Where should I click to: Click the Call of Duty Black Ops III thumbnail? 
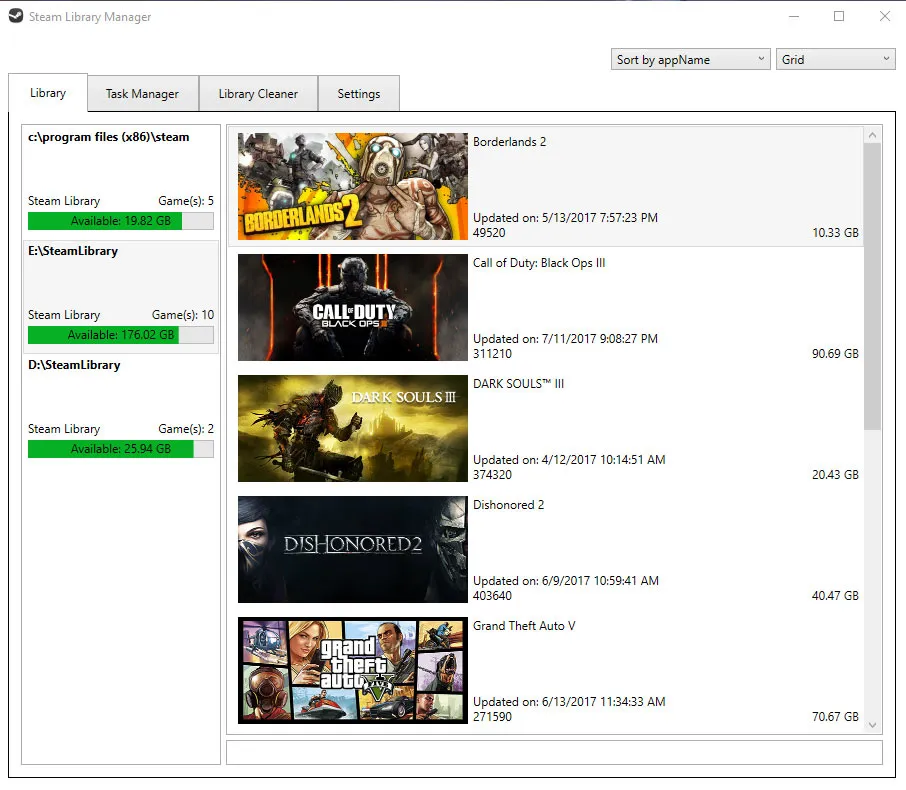tap(352, 307)
